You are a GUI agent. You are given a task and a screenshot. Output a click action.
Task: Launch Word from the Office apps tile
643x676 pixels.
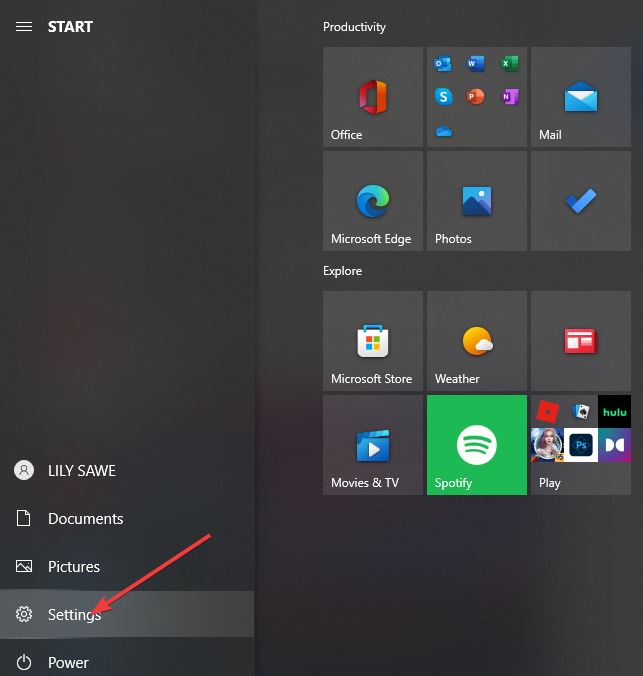(476, 63)
